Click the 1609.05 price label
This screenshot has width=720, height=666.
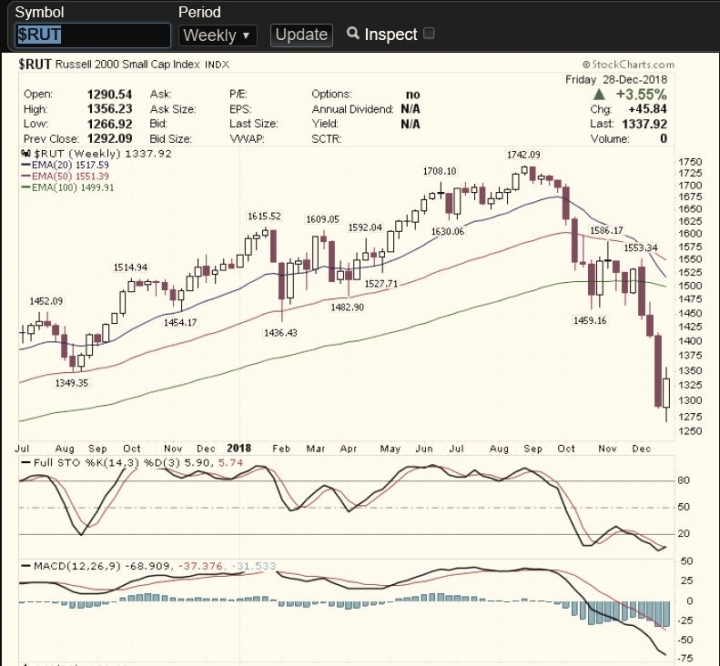(323, 220)
